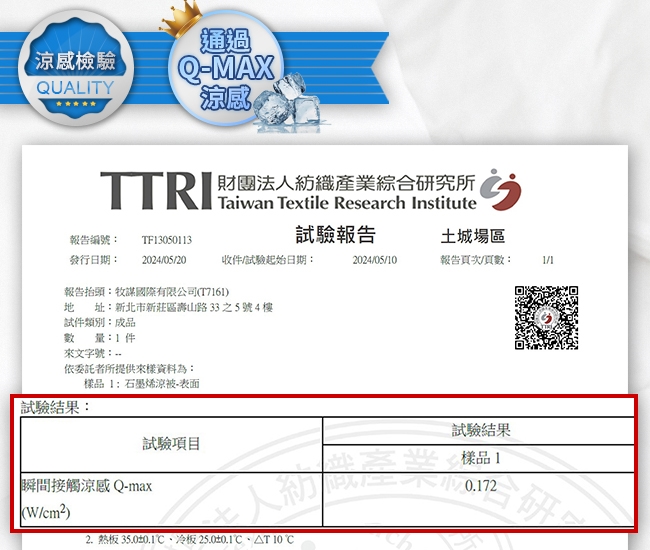
Task: Click the 0.172 result value
Action: click(481, 486)
